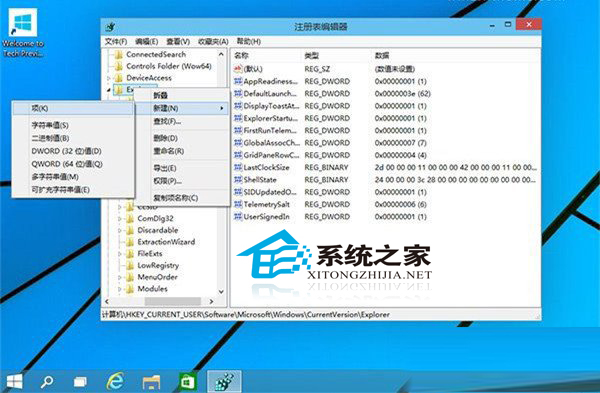Click the Windows Start button
The width and height of the screenshot is (600, 393).
pos(15,381)
